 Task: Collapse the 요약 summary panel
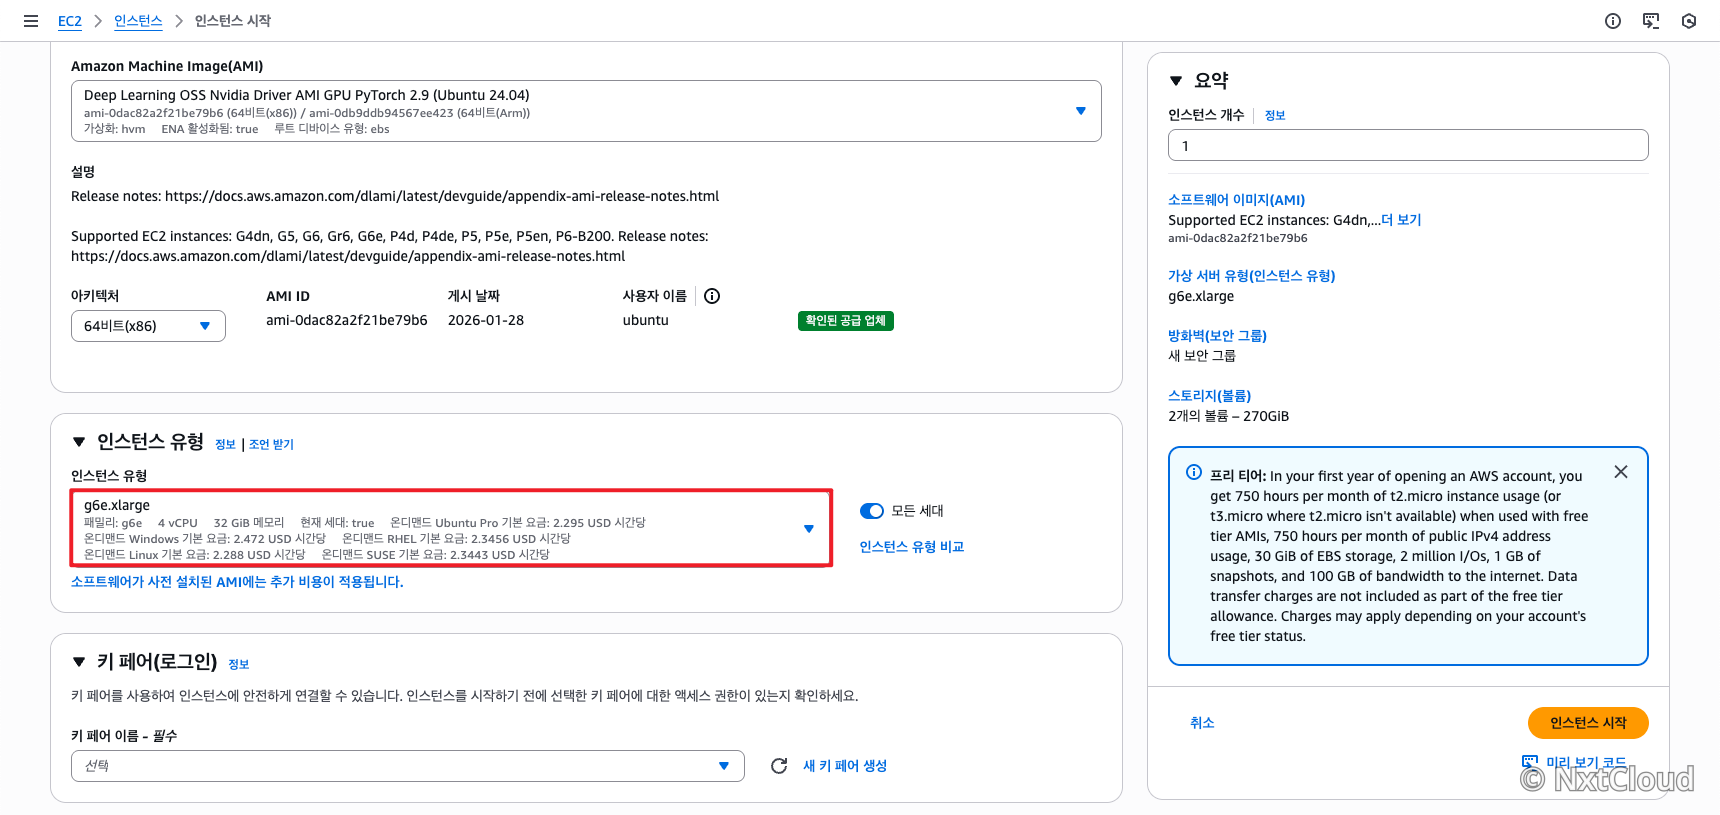point(1176,81)
